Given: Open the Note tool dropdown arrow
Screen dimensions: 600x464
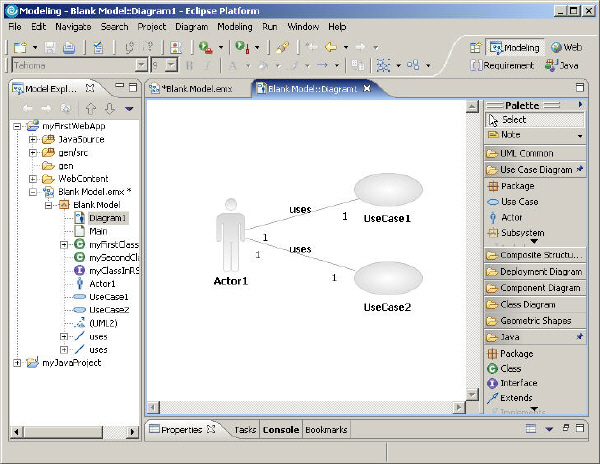Looking at the screenshot, I should [580, 135].
